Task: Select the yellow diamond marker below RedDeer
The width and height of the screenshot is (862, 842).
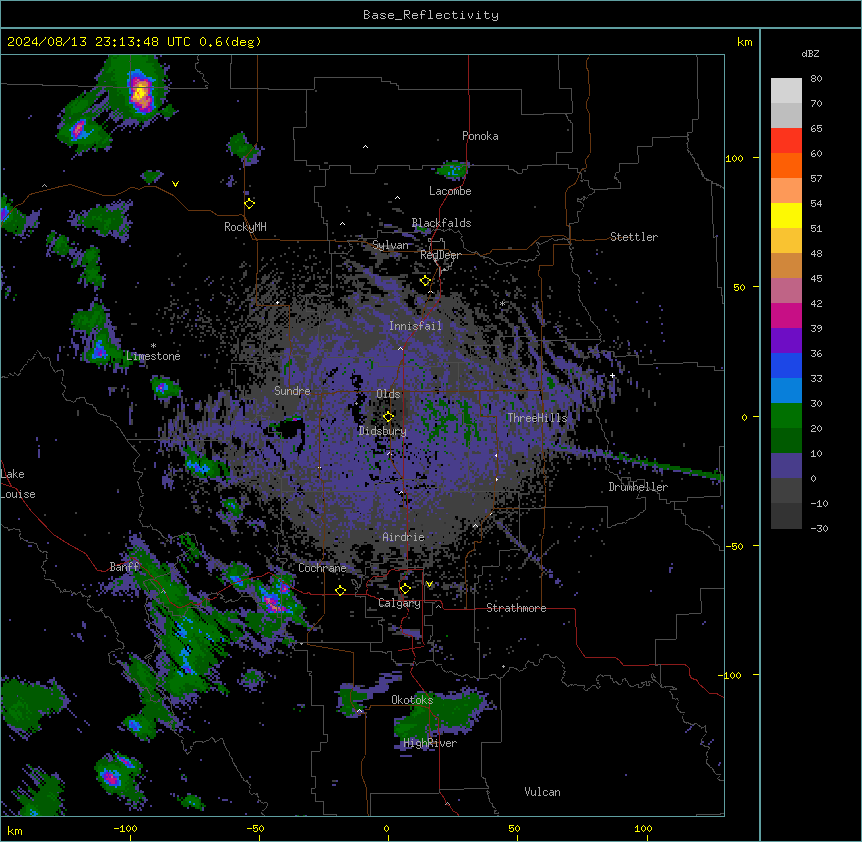Action: click(425, 281)
